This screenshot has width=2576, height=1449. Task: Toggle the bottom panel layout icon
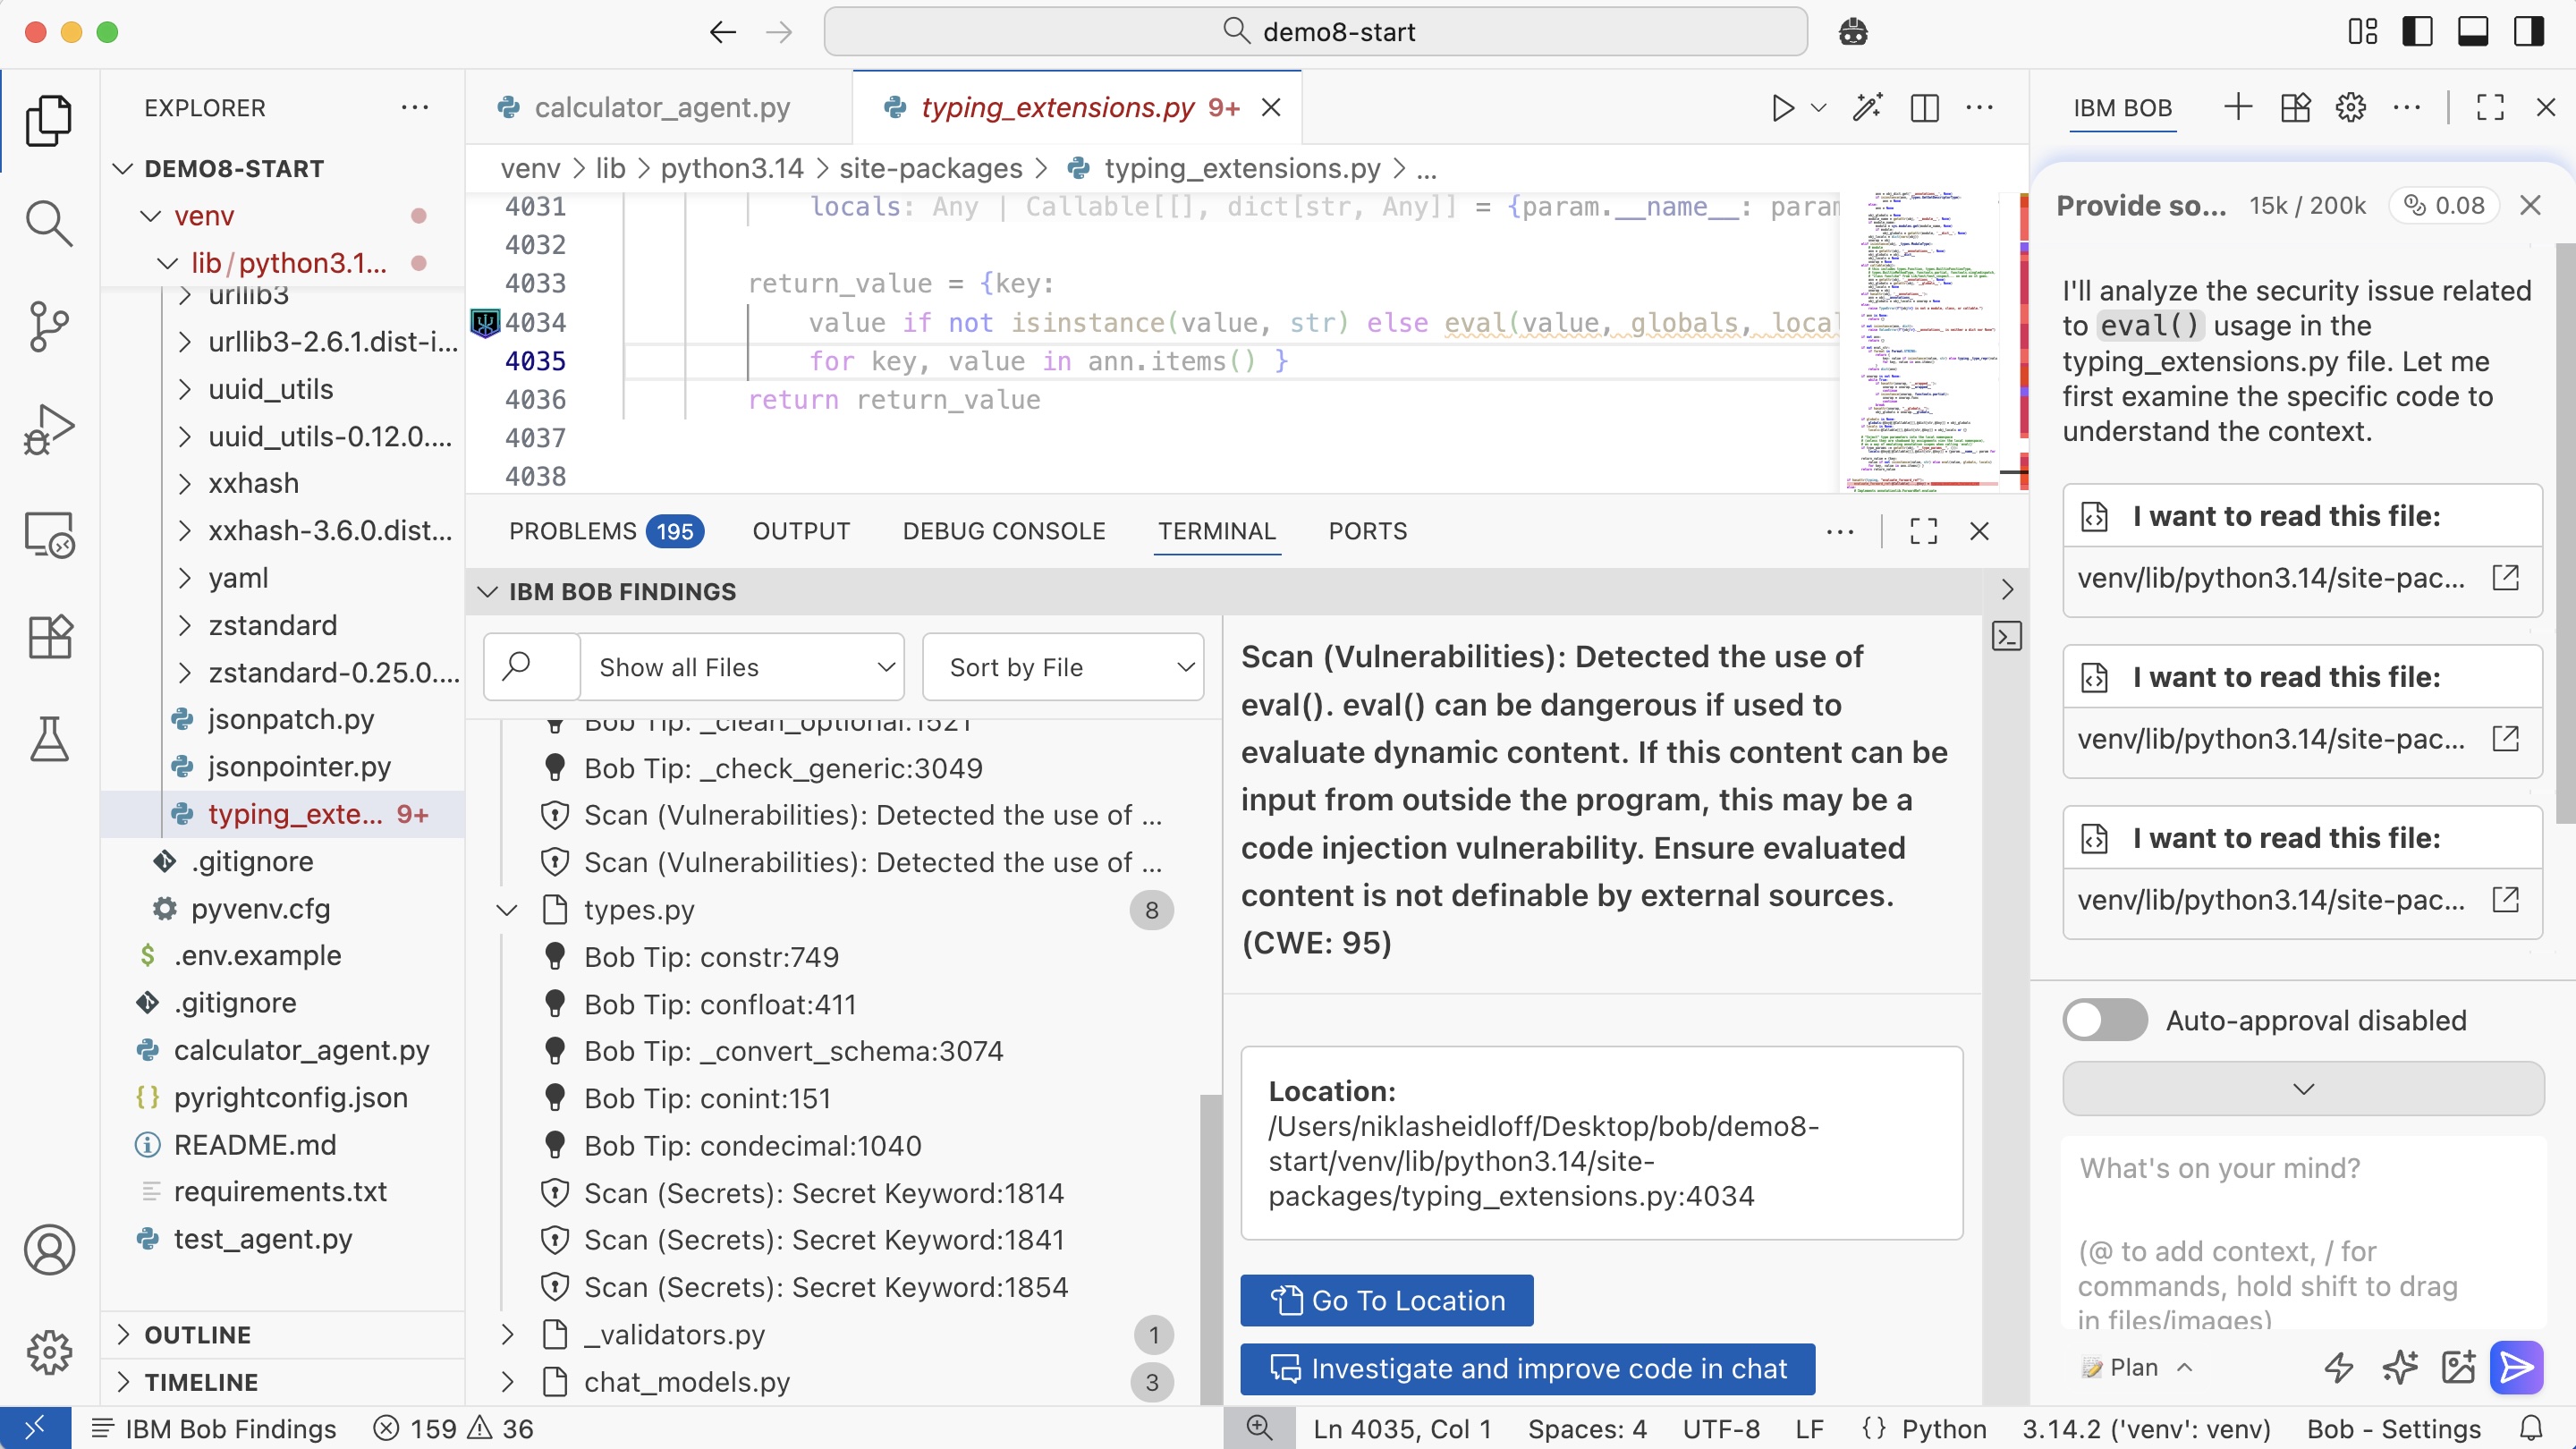tap(2473, 32)
